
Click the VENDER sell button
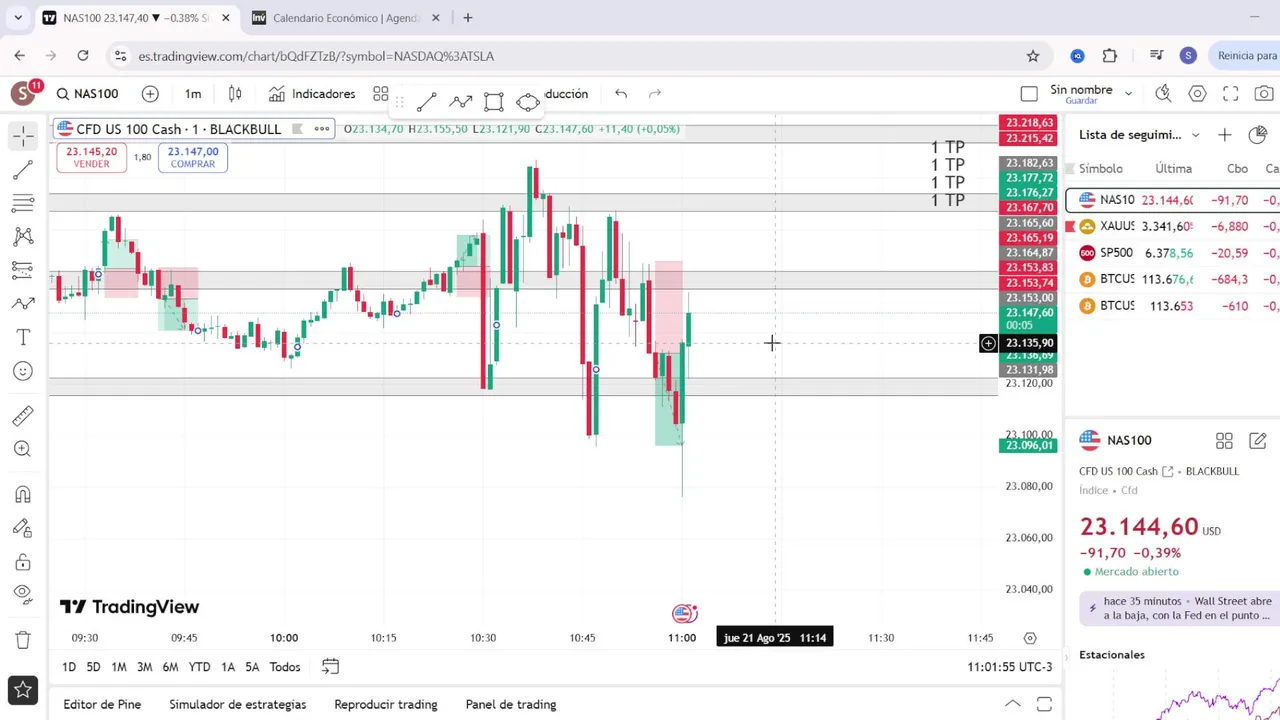[x=91, y=157]
